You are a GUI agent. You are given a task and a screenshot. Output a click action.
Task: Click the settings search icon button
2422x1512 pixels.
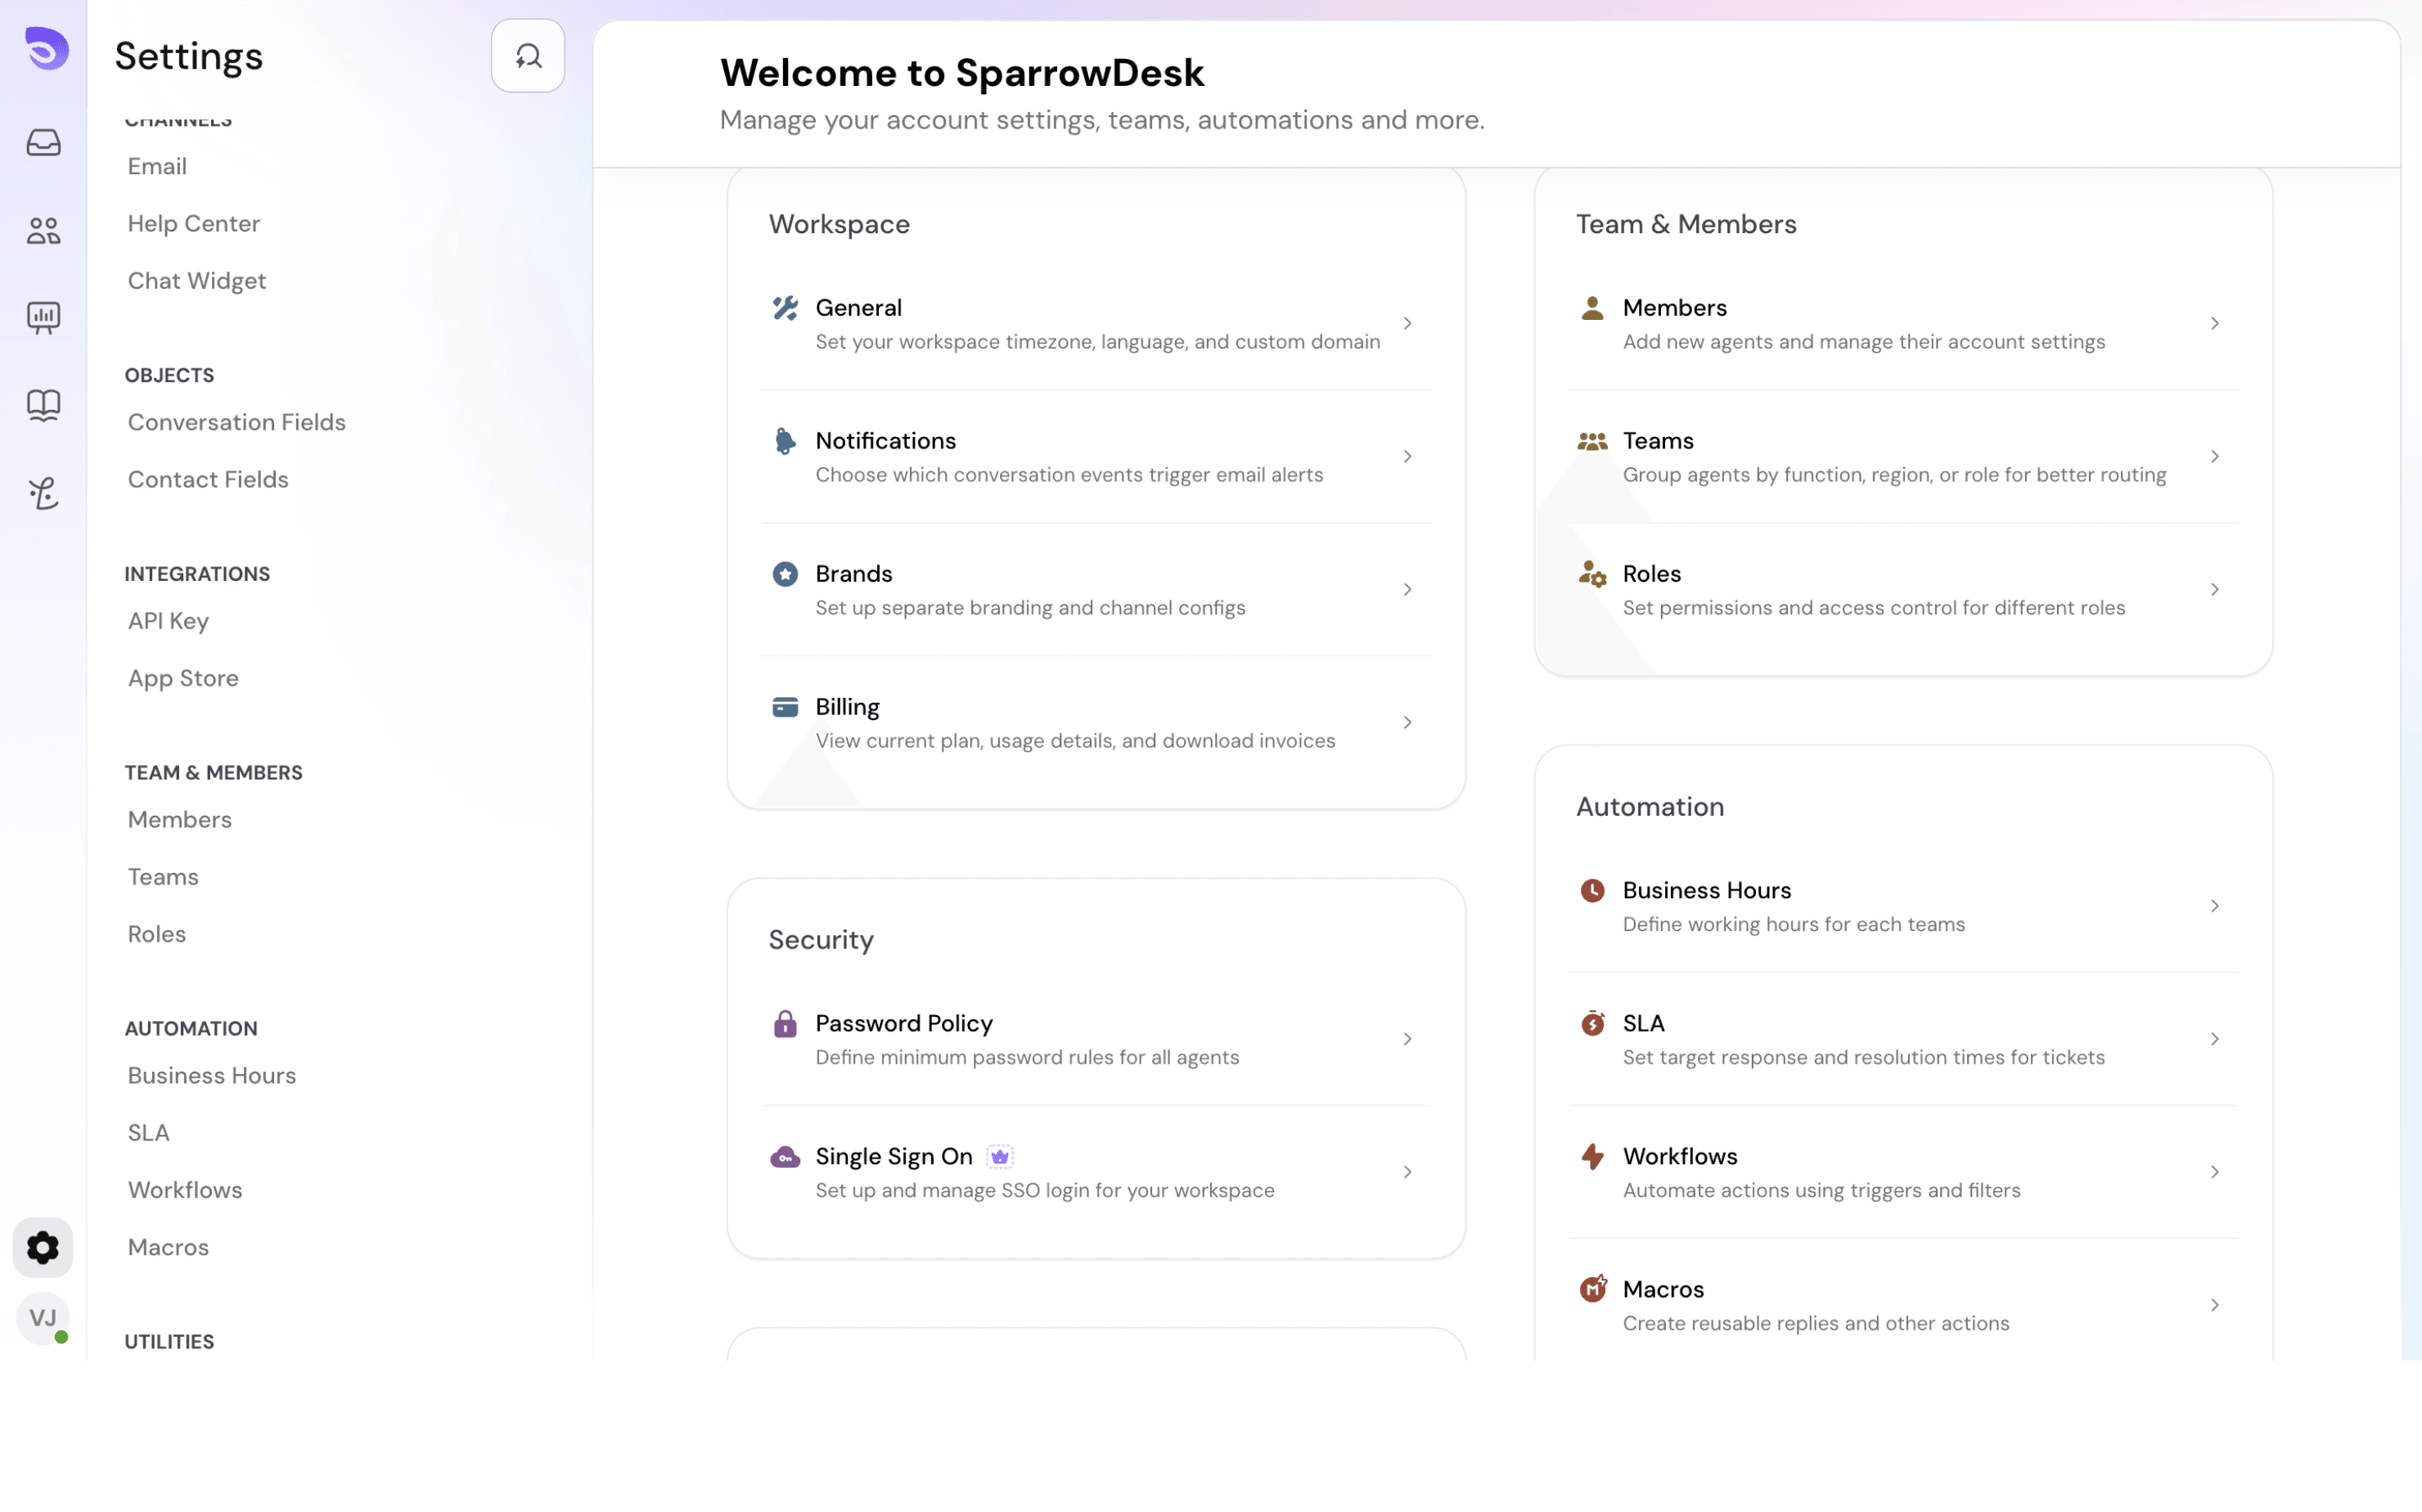click(527, 56)
